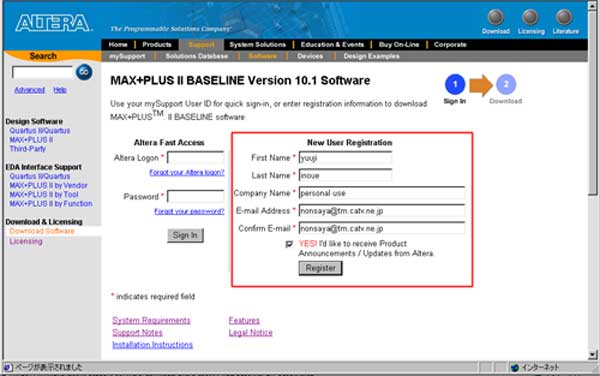Click the Register button
The width and height of the screenshot is (600, 376).
point(320,268)
